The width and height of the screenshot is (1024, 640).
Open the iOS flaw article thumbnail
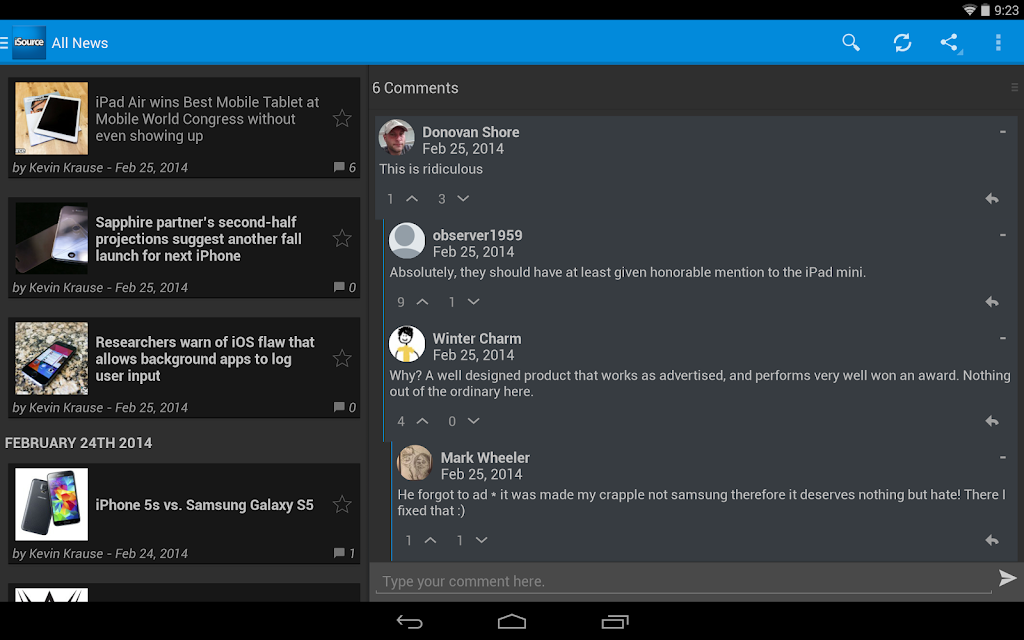[x=52, y=358]
